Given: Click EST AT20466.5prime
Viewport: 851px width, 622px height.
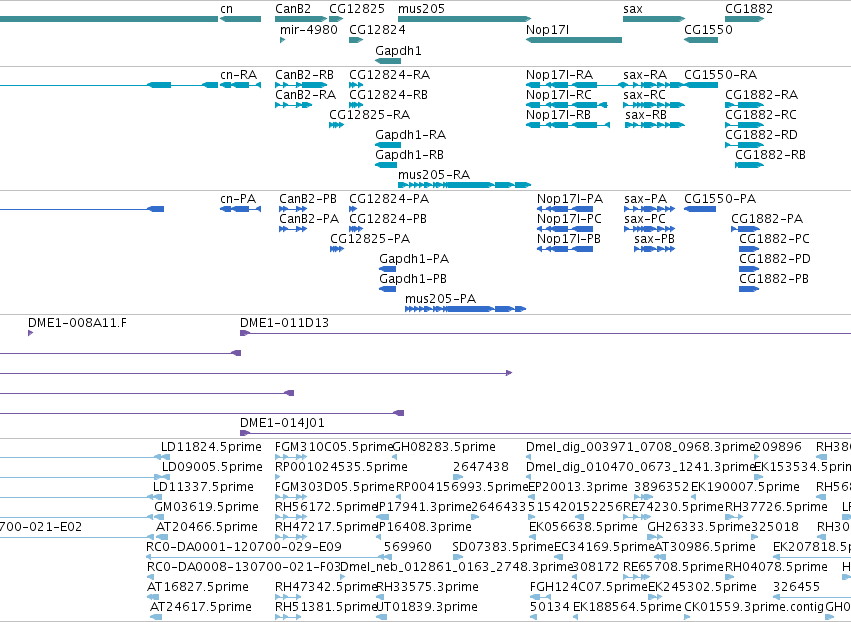Looking at the screenshot, I should click(207, 527).
